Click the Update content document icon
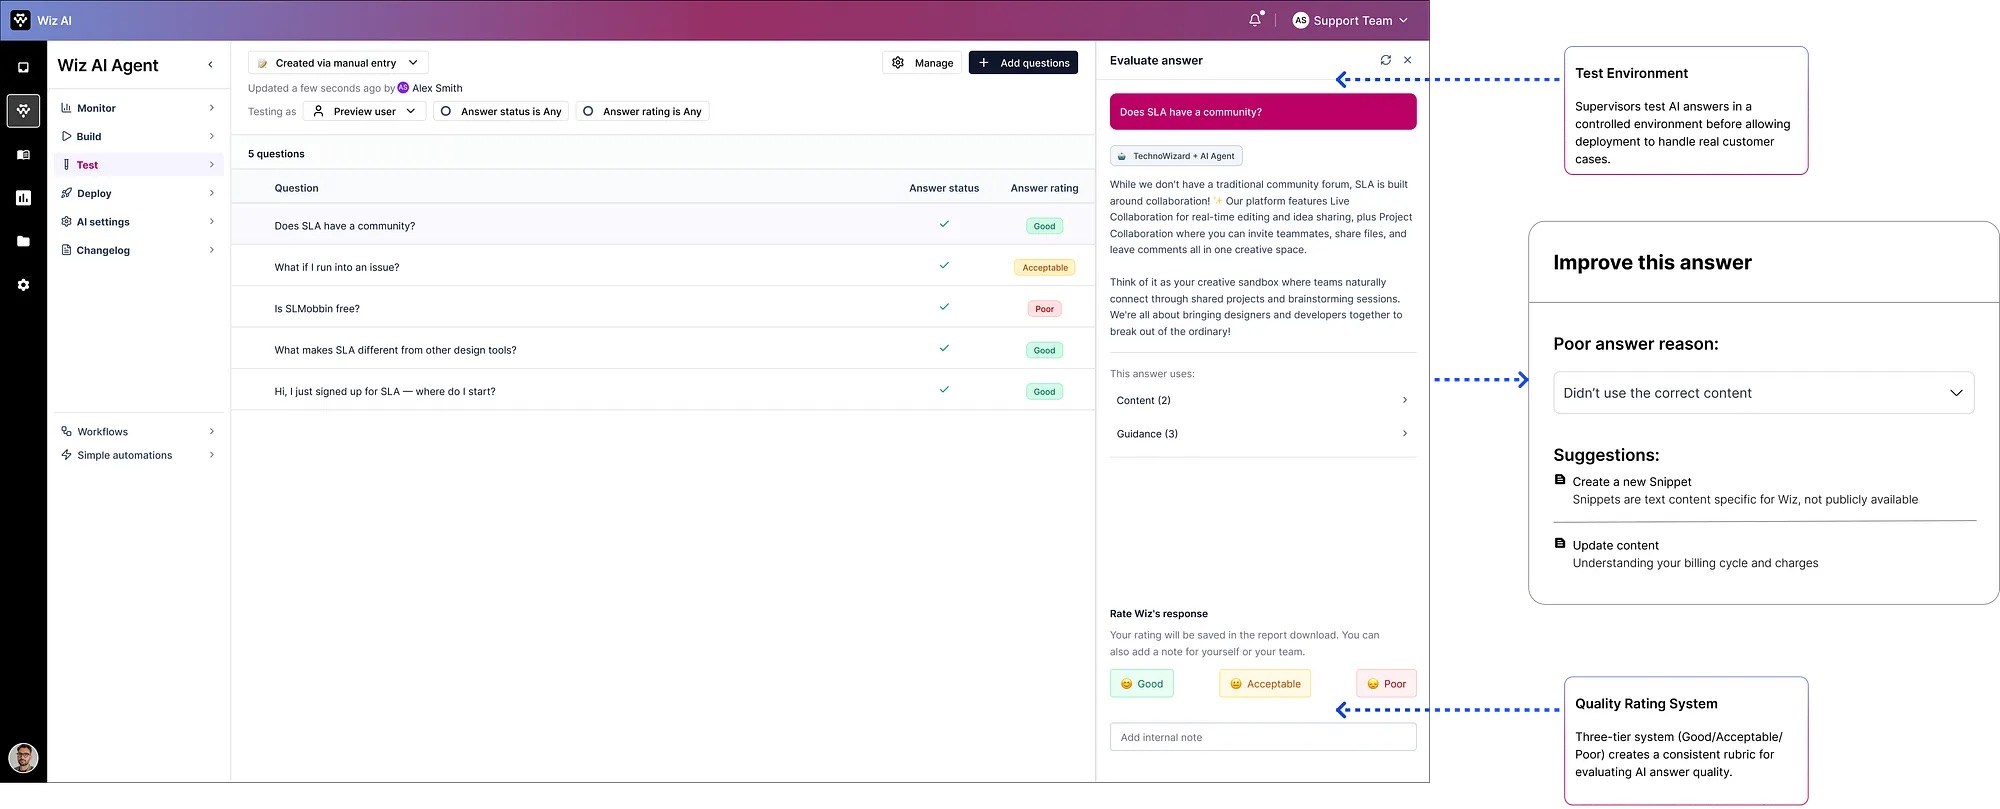 (1560, 544)
